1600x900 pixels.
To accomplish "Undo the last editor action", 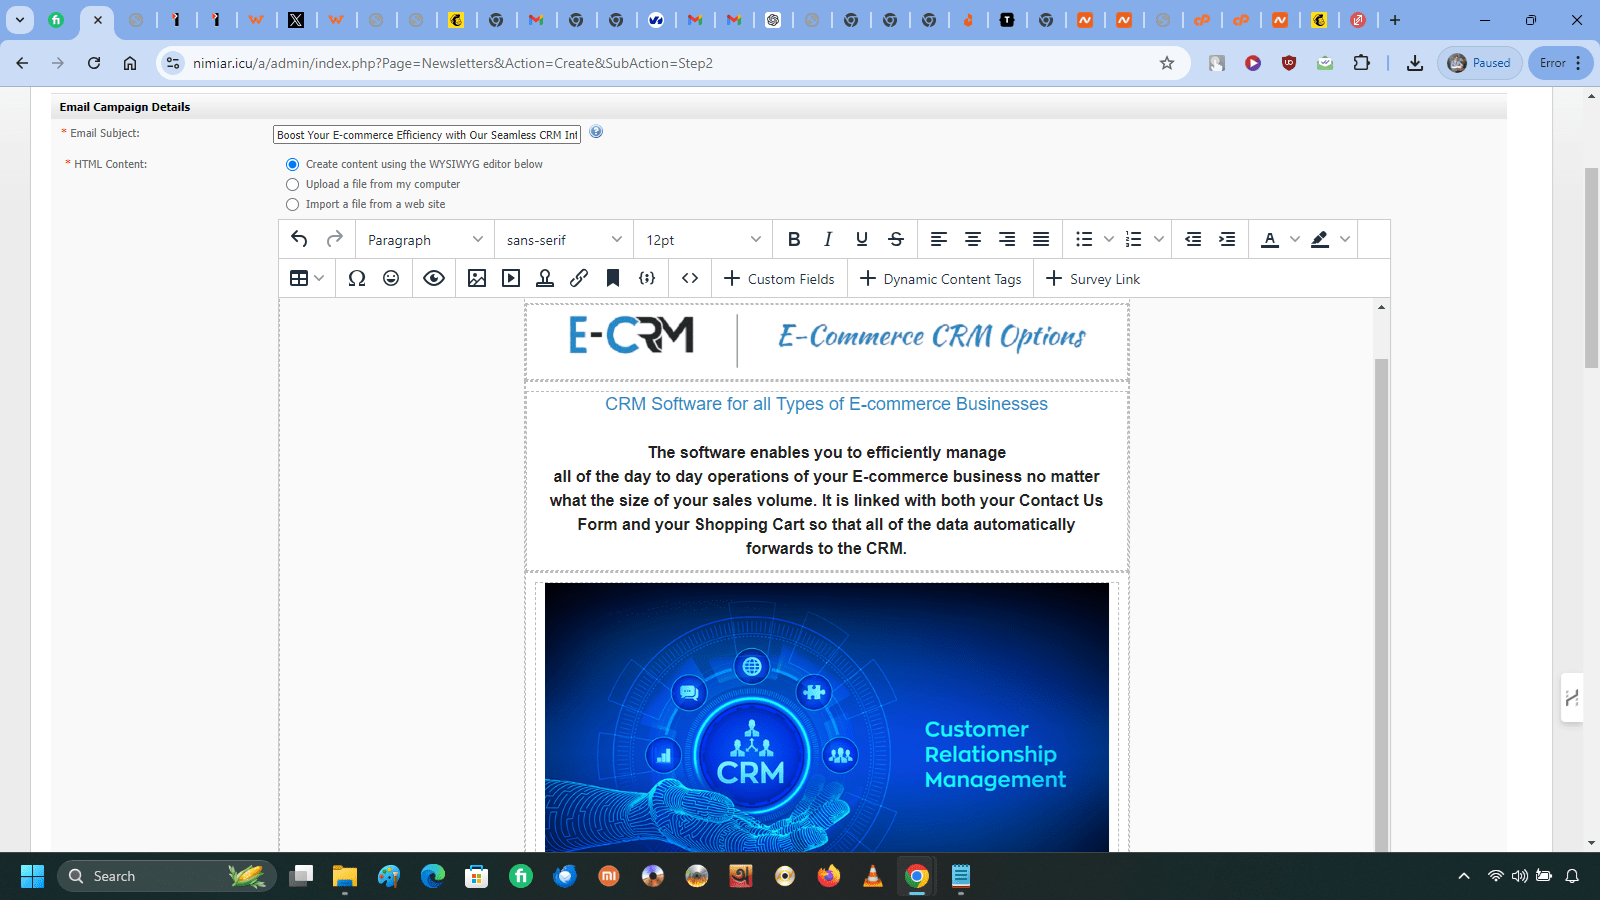I will [299, 239].
